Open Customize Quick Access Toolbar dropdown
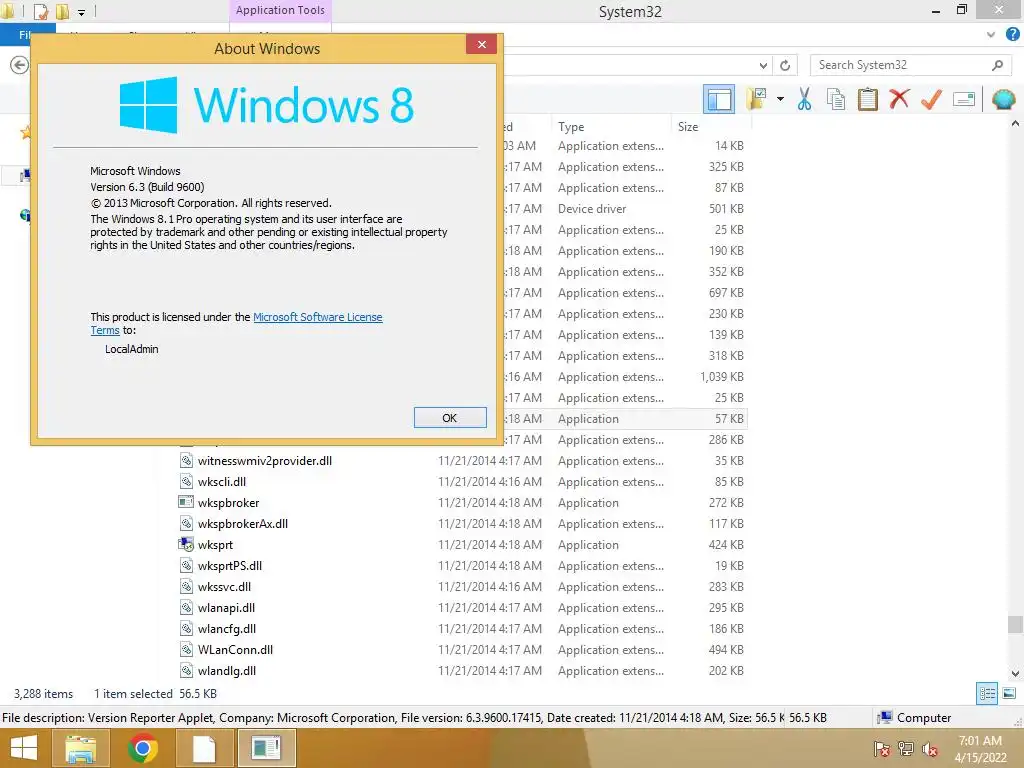Viewport: 1024px width, 768px height. point(82,12)
